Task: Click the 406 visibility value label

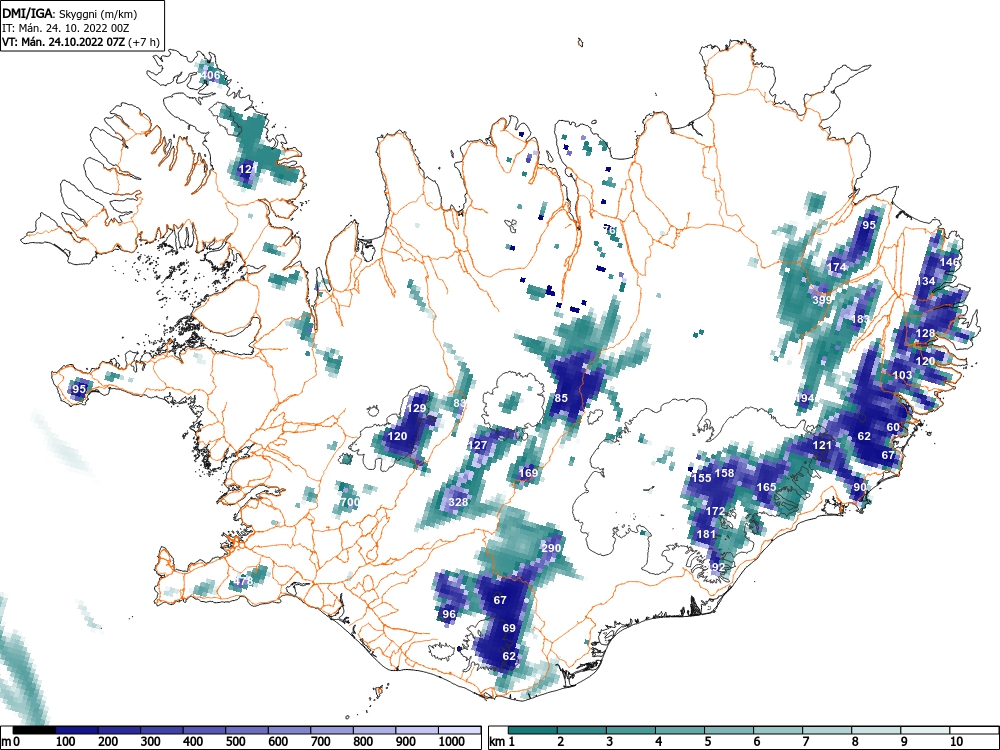Action: [x=210, y=75]
